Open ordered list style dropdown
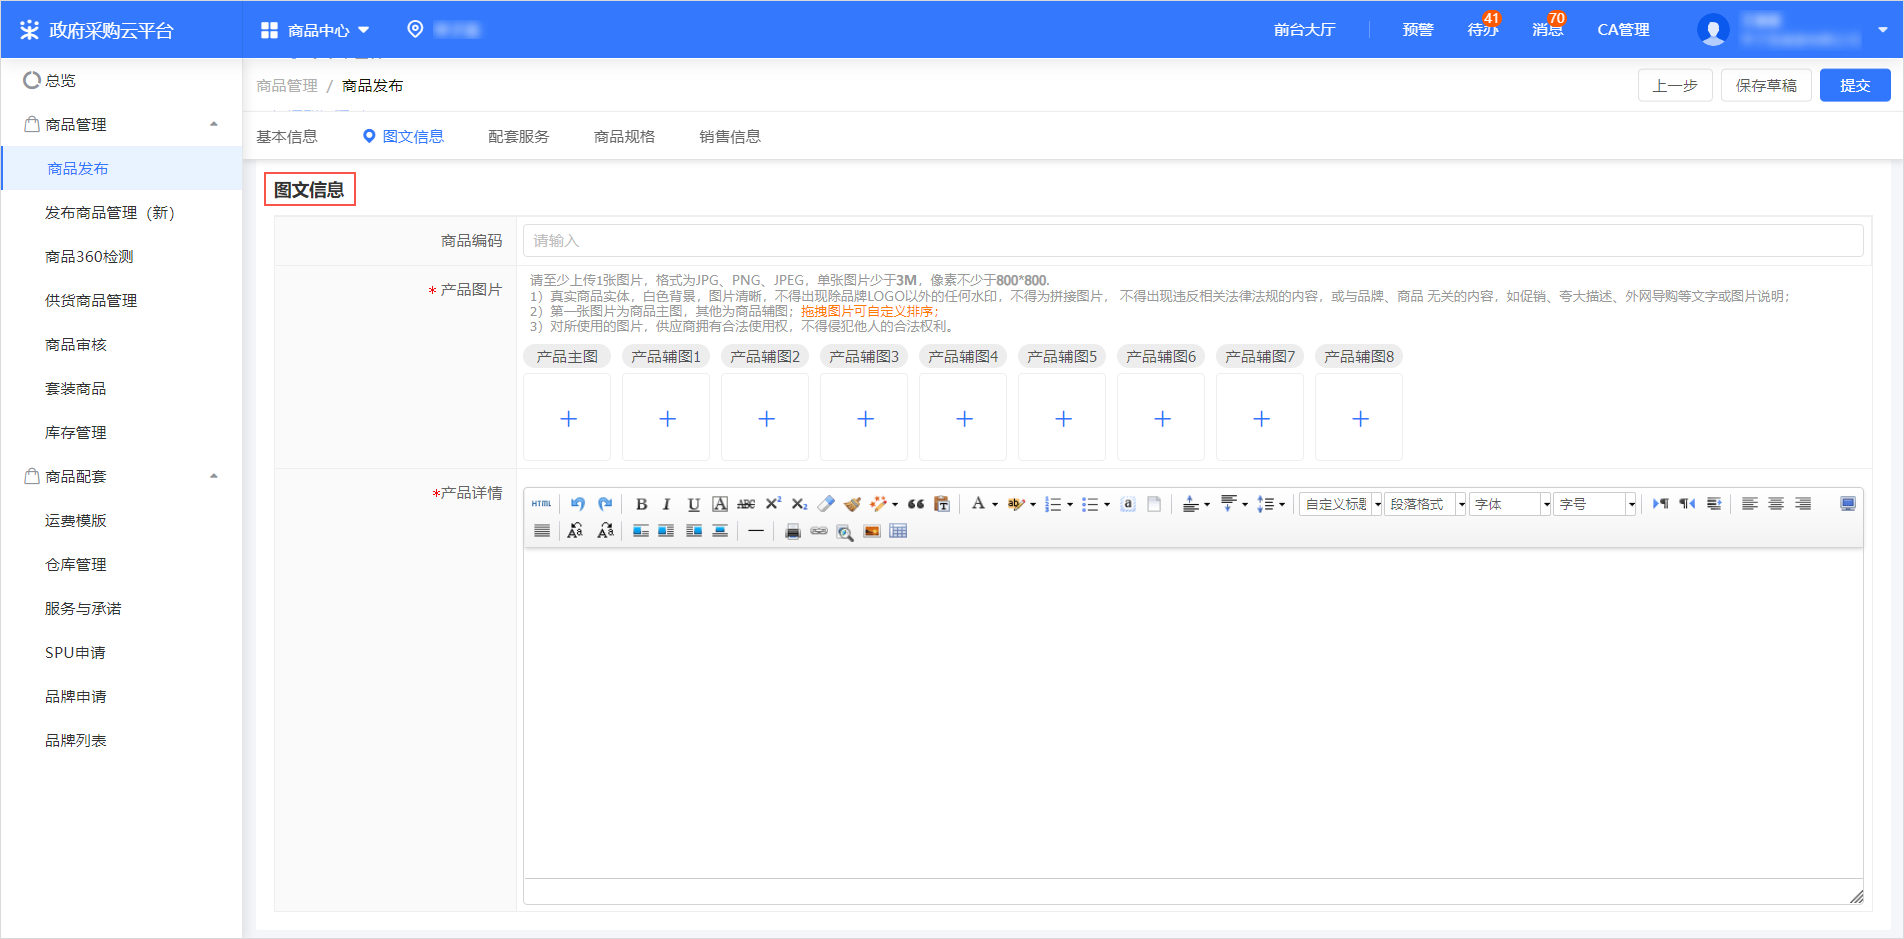The height and width of the screenshot is (939, 1904). (1070, 505)
